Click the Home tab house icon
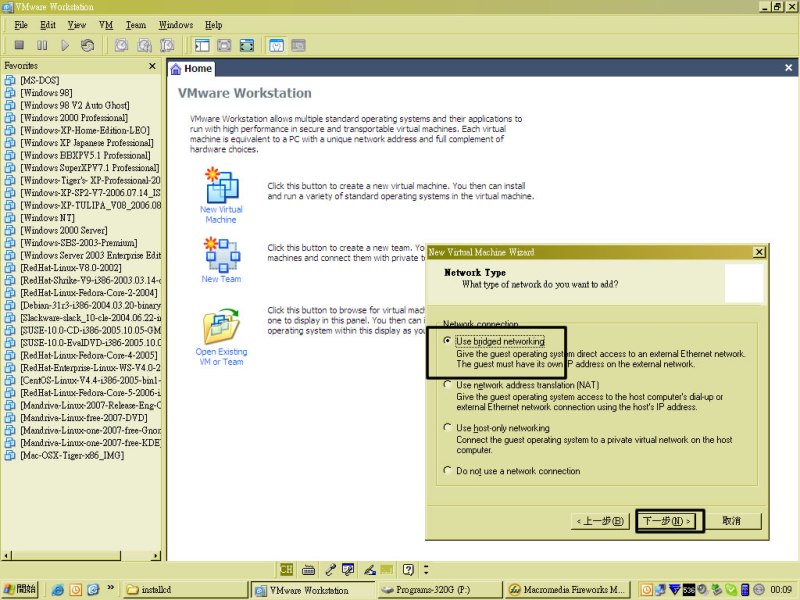The height and width of the screenshot is (600, 800). click(176, 69)
